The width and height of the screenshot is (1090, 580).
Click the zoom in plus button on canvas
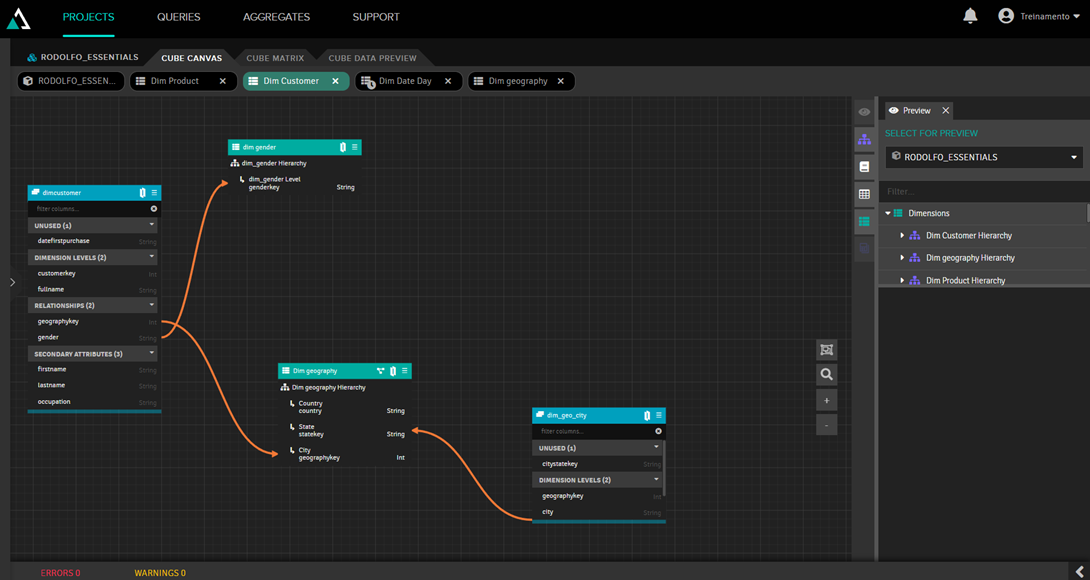826,400
